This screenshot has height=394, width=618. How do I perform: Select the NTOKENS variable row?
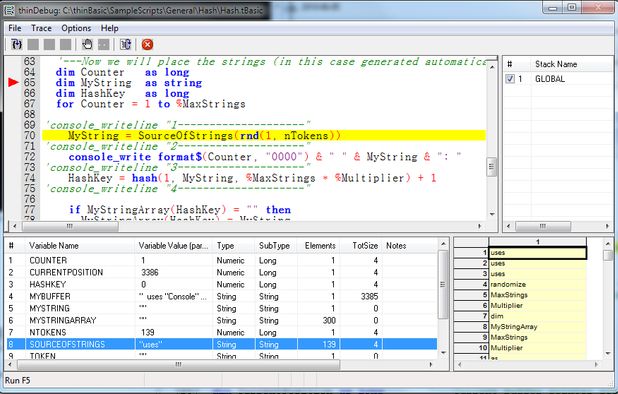point(222,333)
